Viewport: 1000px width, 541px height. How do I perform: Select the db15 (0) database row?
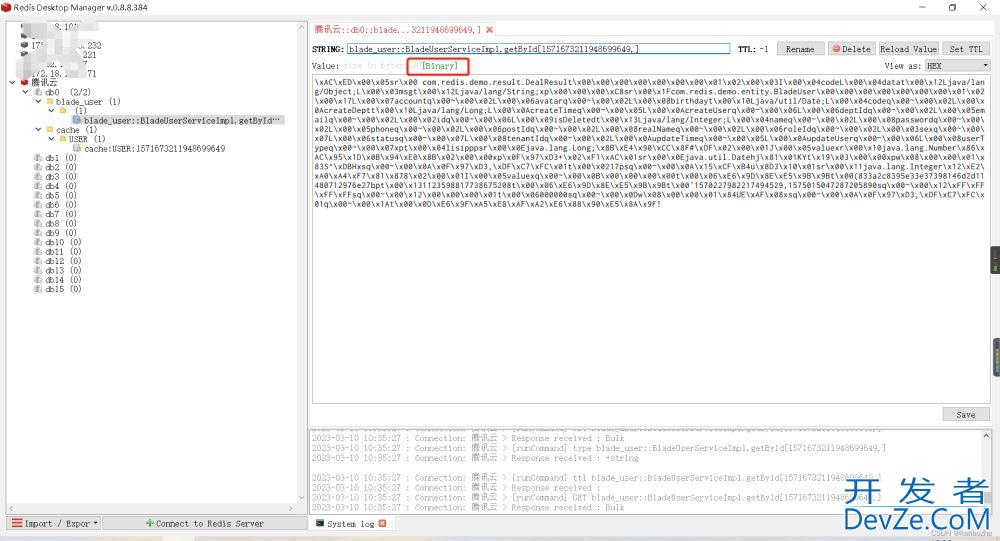click(63, 289)
